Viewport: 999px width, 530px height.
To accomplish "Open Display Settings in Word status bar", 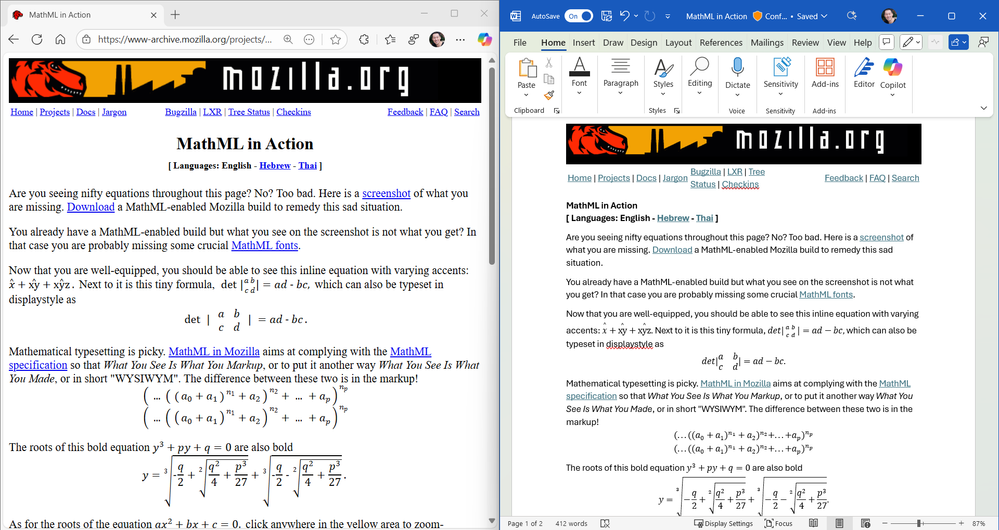I will point(723,523).
